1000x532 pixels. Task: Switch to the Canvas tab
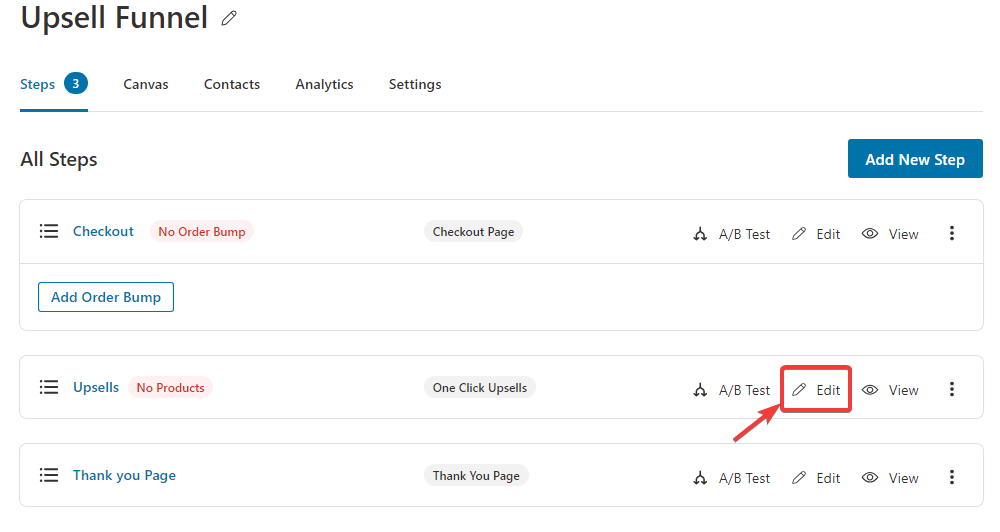pyautogui.click(x=146, y=84)
